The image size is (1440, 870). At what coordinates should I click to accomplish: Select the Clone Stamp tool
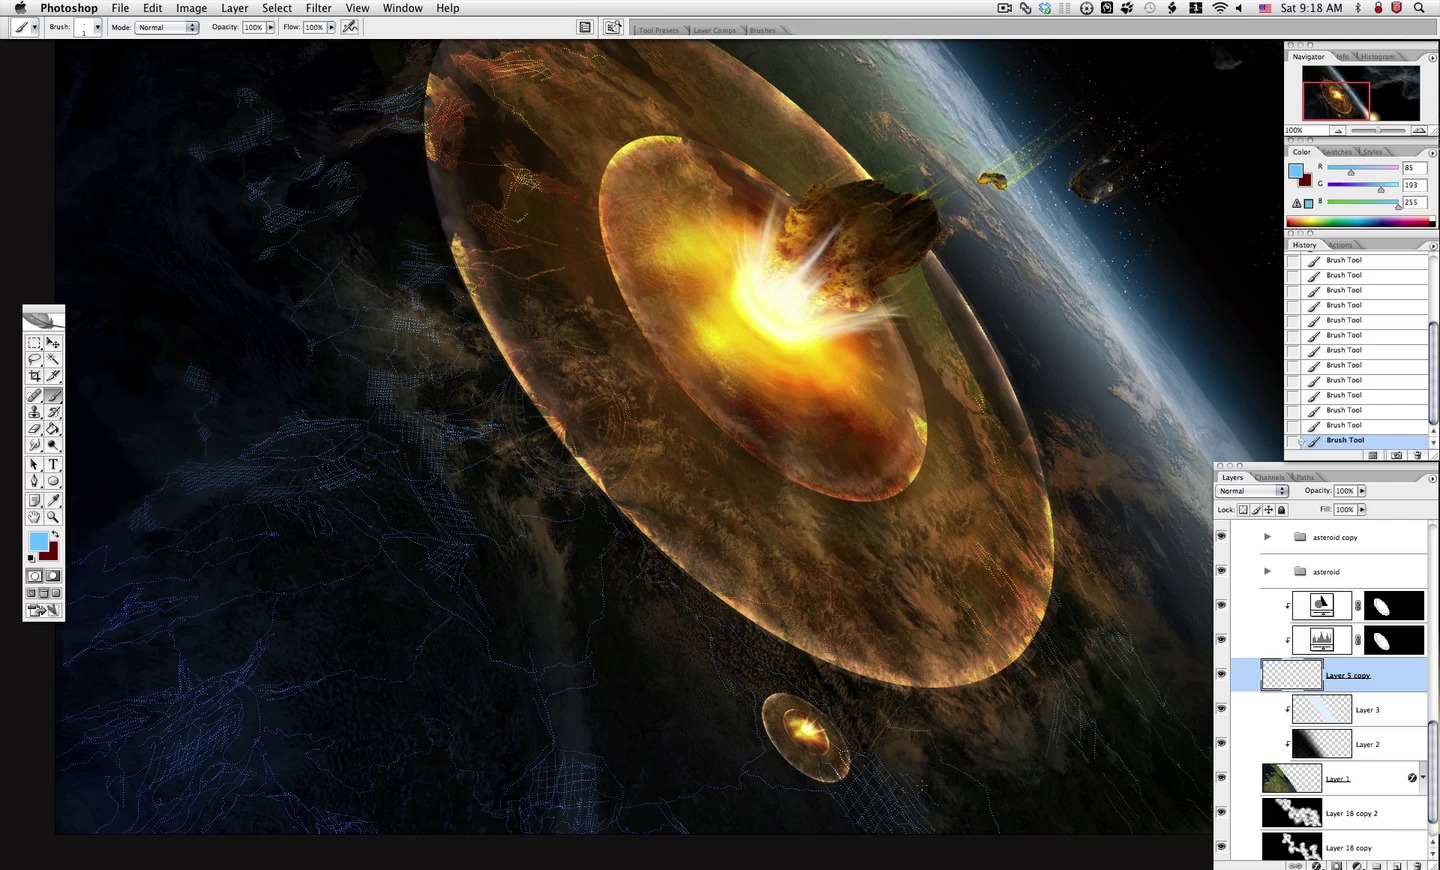(x=34, y=411)
